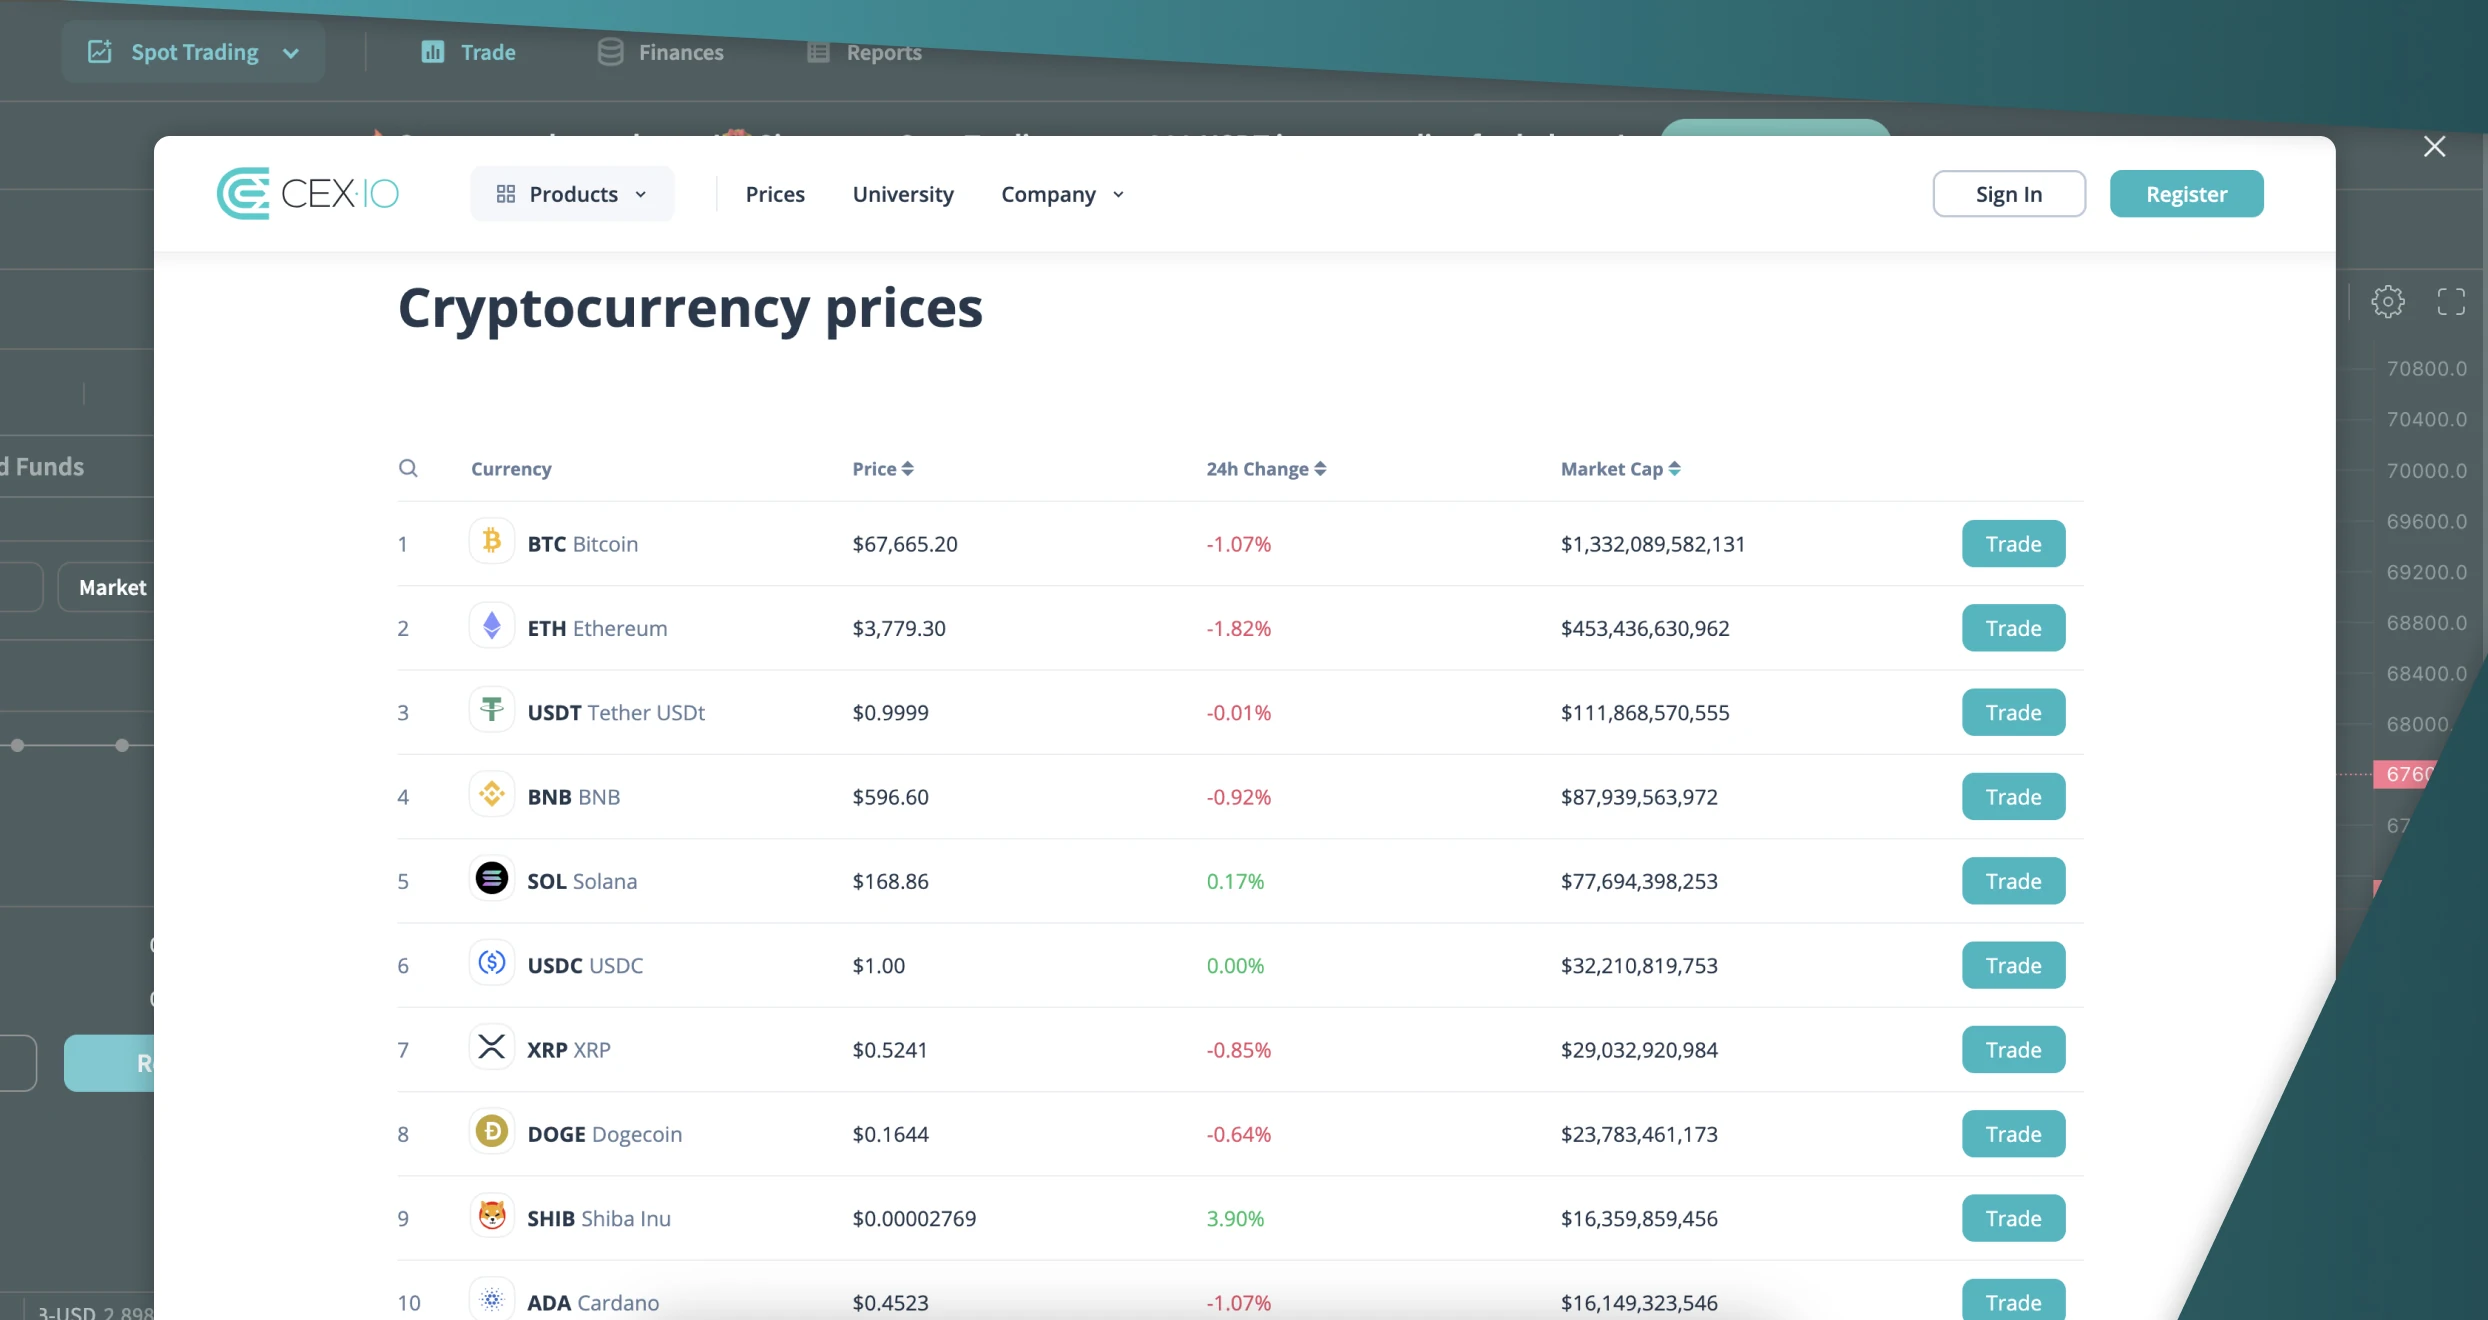Expand the Products dropdown
The image size is (2488, 1320).
pyautogui.click(x=572, y=194)
